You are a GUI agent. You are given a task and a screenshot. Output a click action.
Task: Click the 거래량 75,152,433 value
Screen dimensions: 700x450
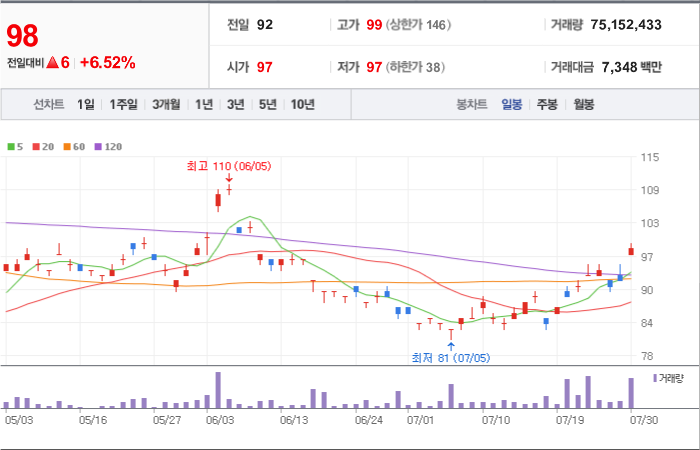626,25
